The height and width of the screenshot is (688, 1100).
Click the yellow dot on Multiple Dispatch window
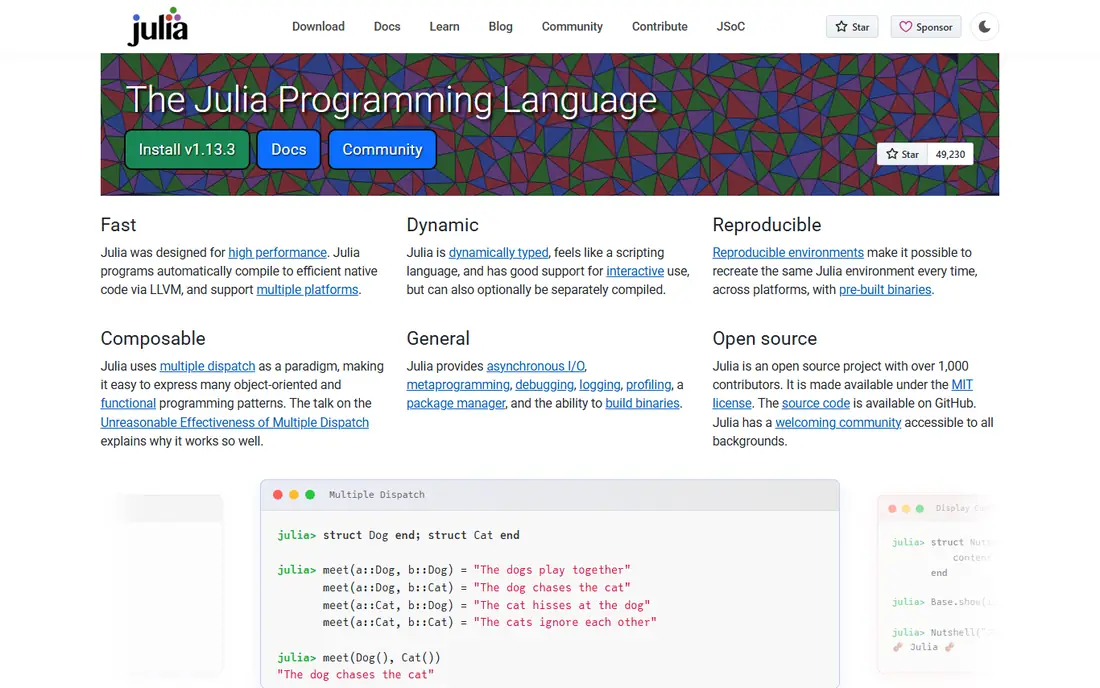(294, 494)
